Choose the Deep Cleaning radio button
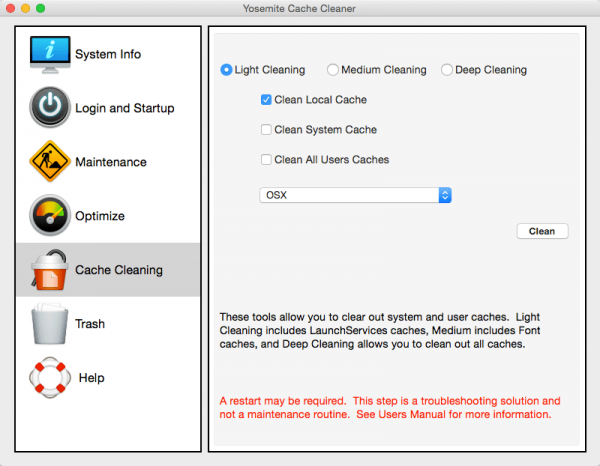 pyautogui.click(x=447, y=70)
